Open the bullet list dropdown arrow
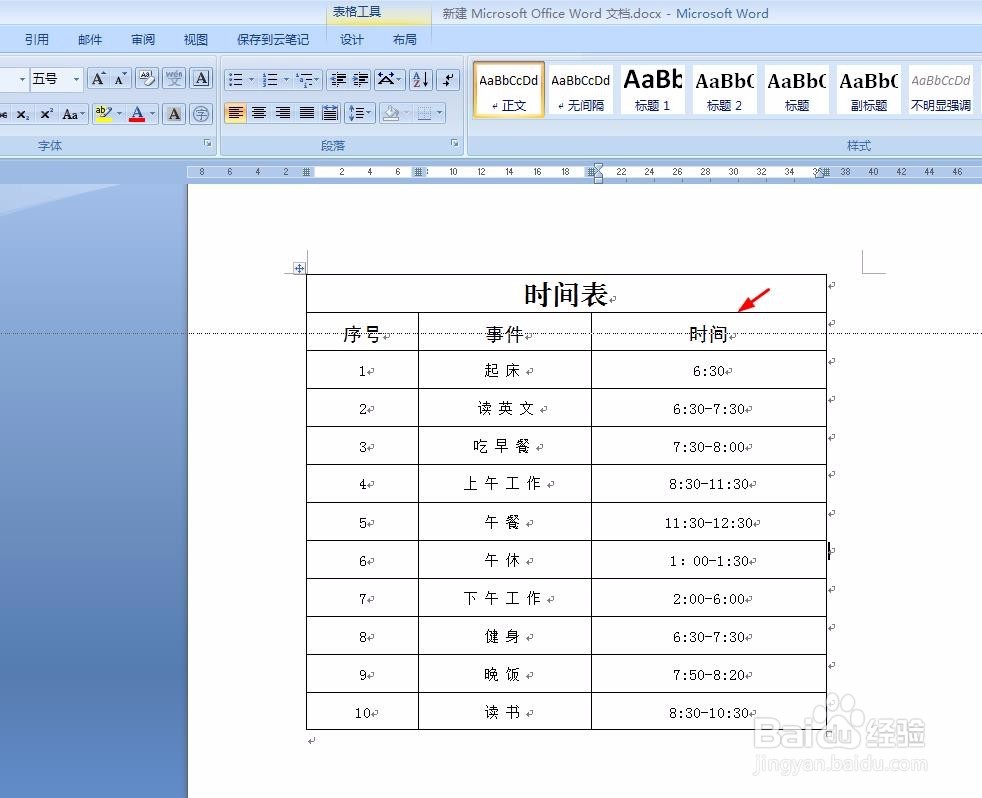 pyautogui.click(x=251, y=78)
